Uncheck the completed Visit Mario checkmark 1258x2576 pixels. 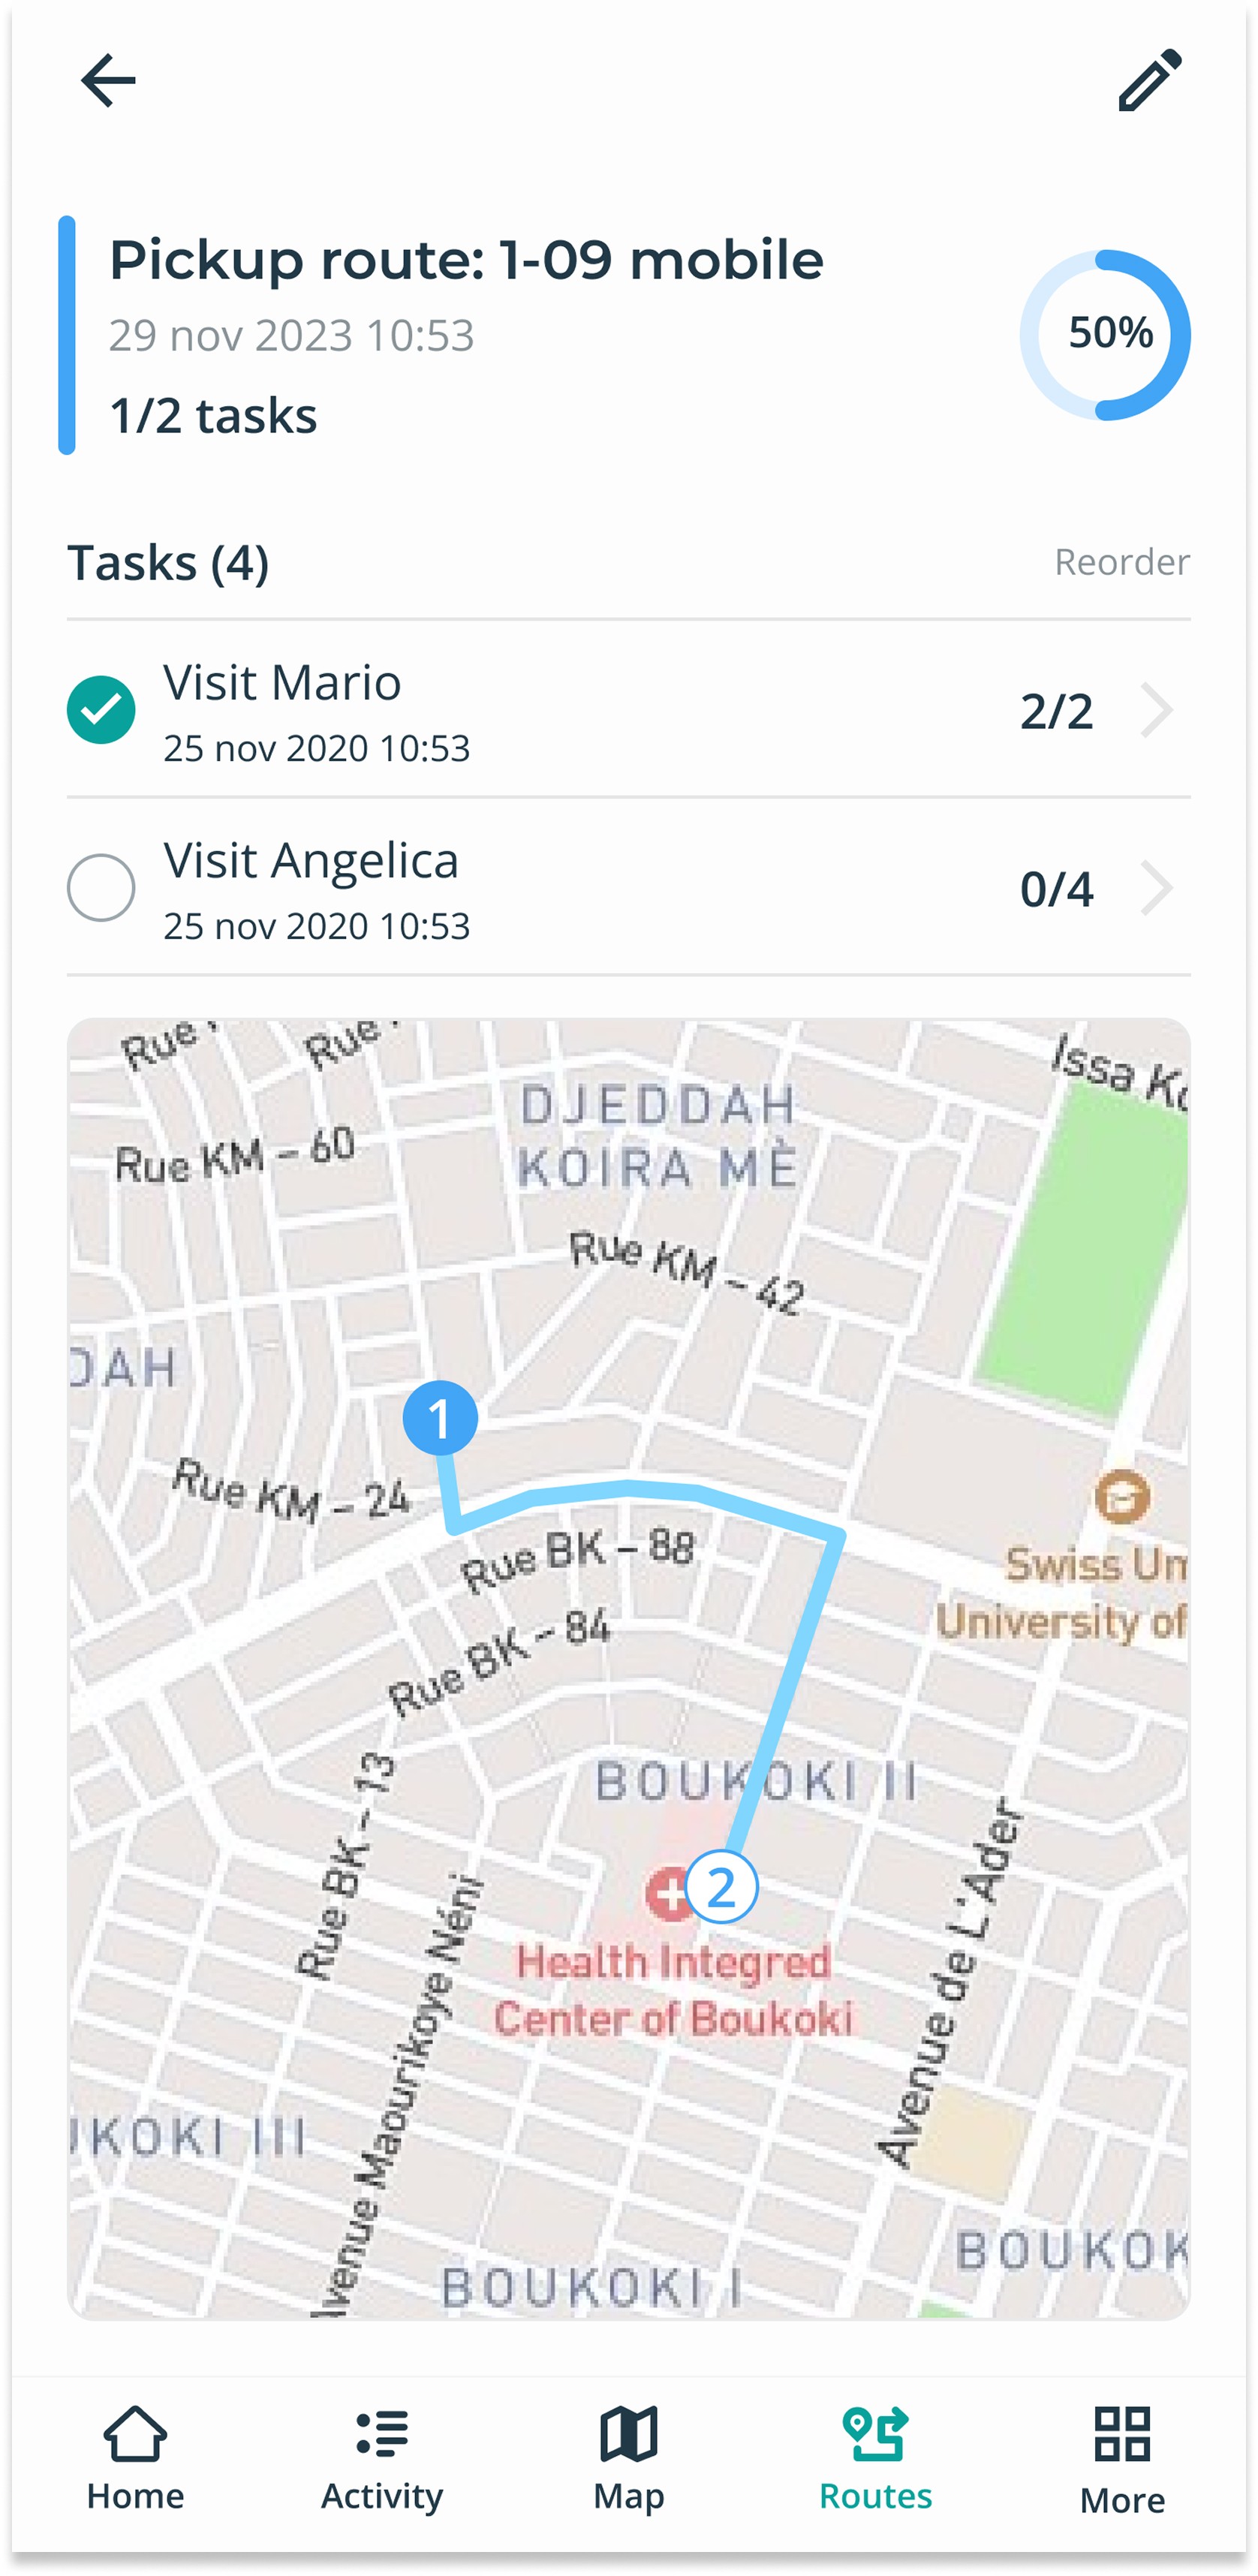pyautogui.click(x=101, y=710)
